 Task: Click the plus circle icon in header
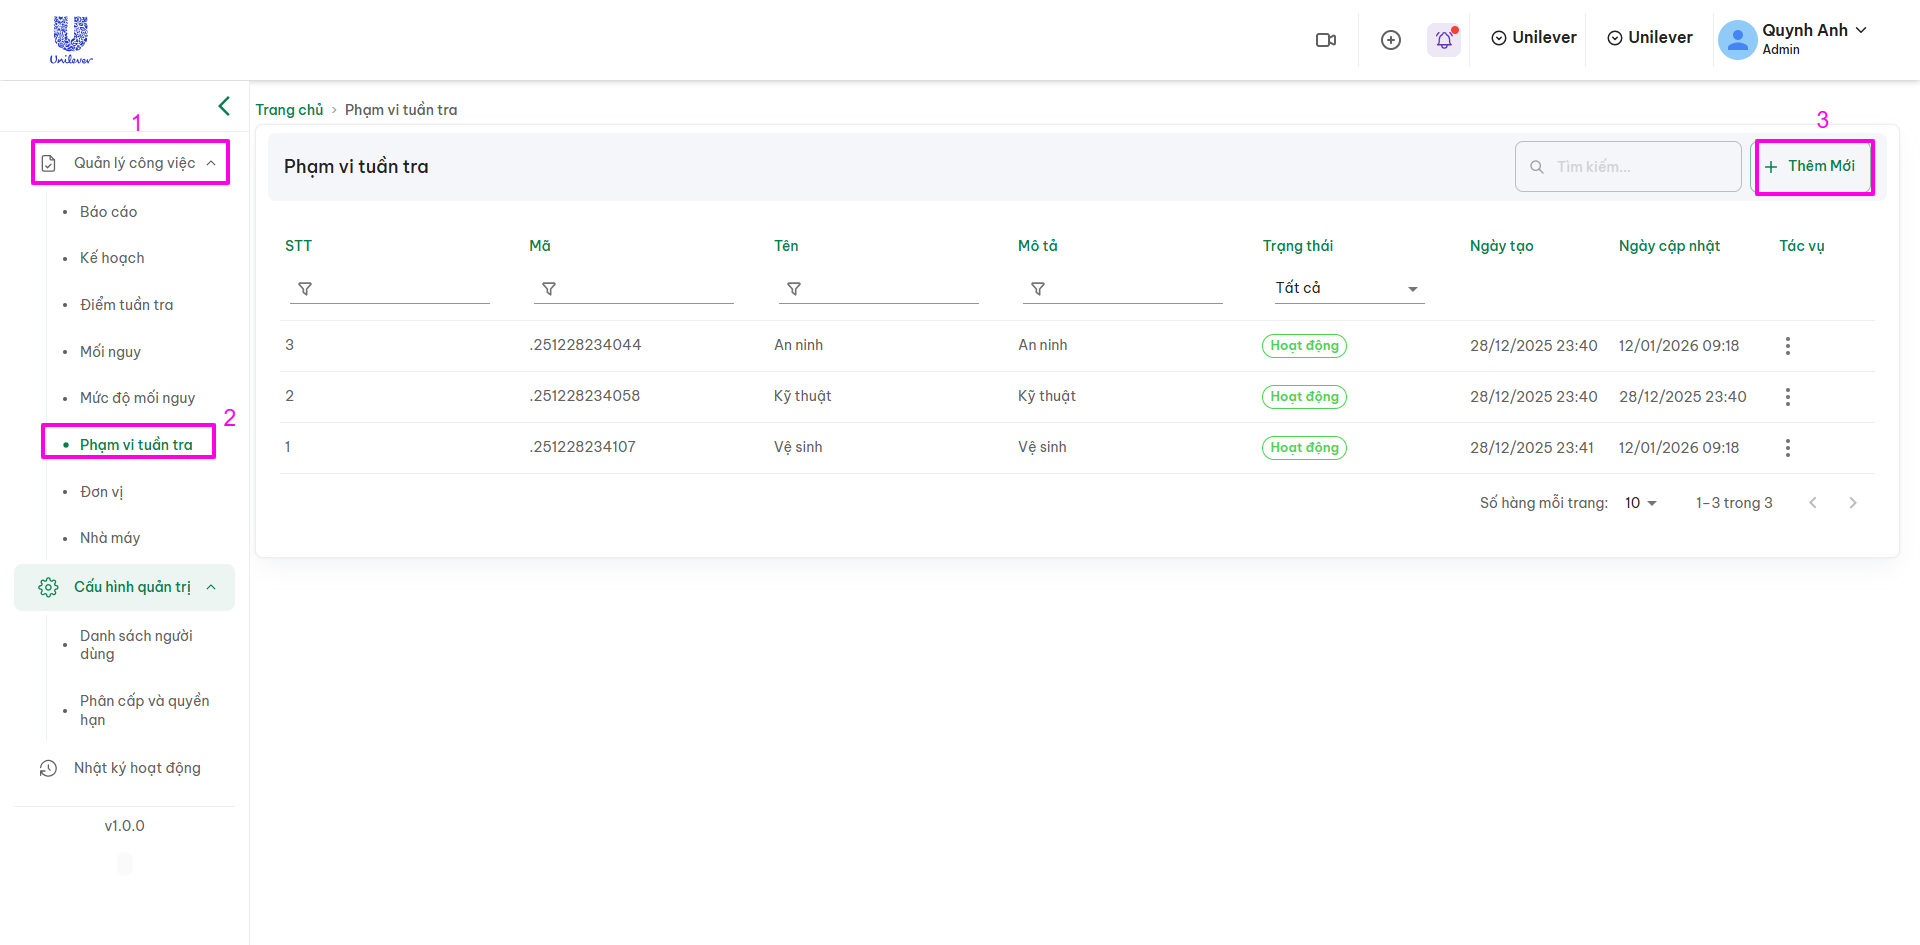pos(1390,40)
